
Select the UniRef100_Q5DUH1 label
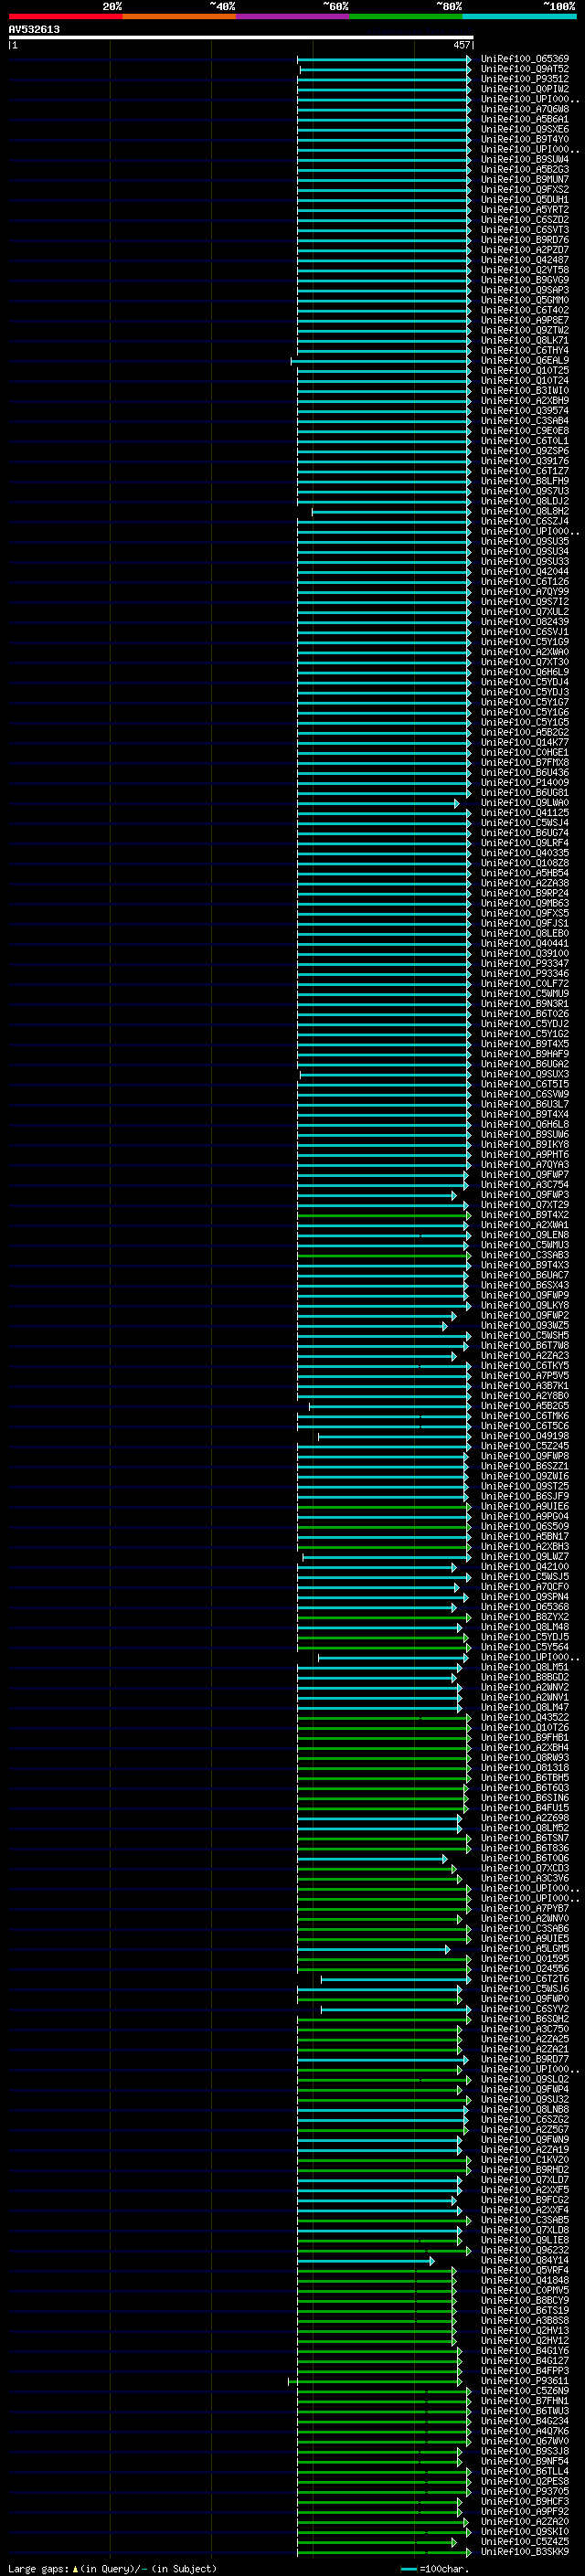[x=525, y=200]
